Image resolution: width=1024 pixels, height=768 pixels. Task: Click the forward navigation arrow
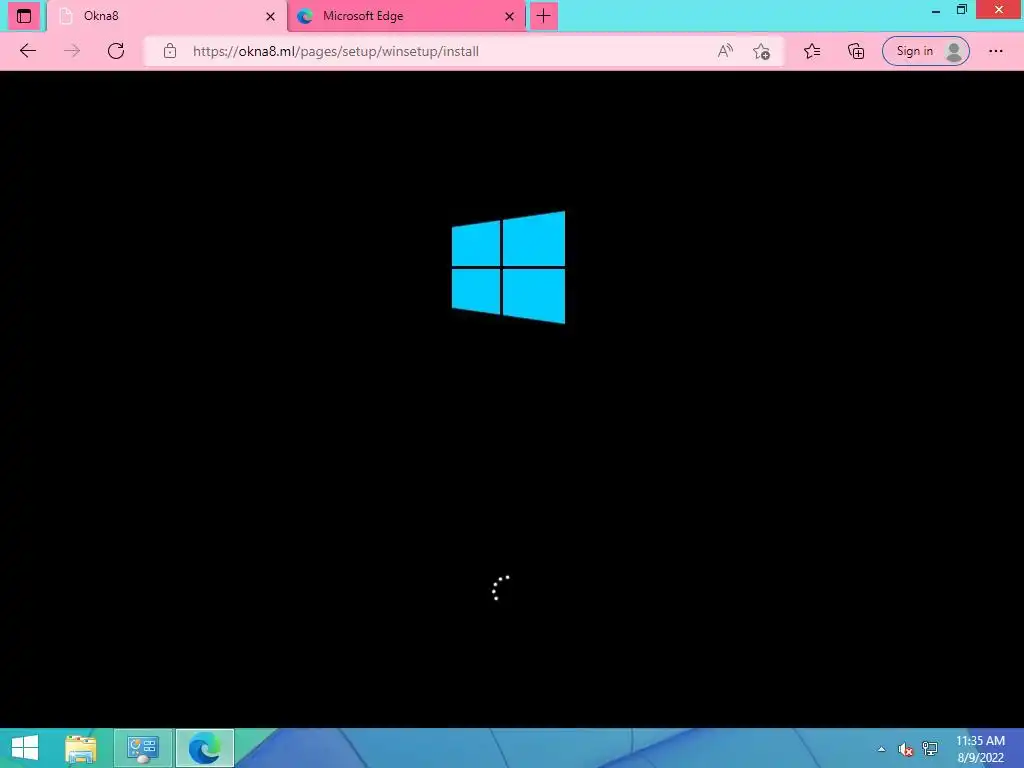click(x=72, y=51)
